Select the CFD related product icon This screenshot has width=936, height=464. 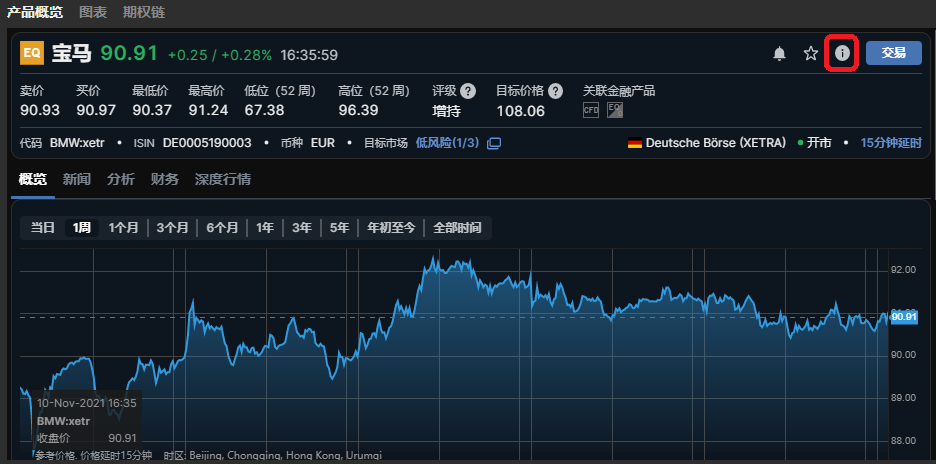(590, 110)
